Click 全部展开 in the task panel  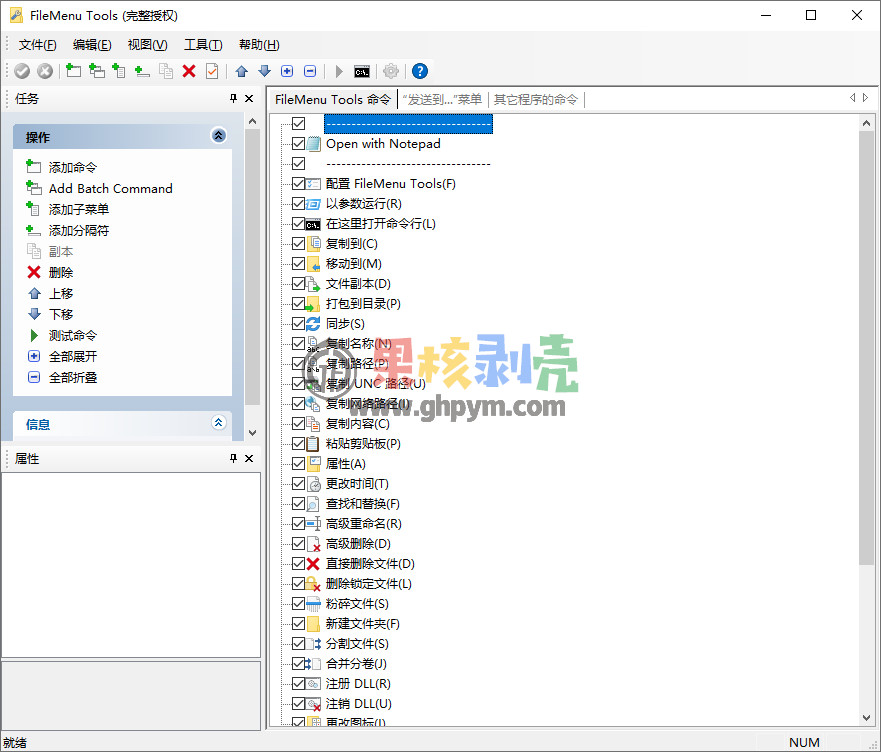click(72, 356)
